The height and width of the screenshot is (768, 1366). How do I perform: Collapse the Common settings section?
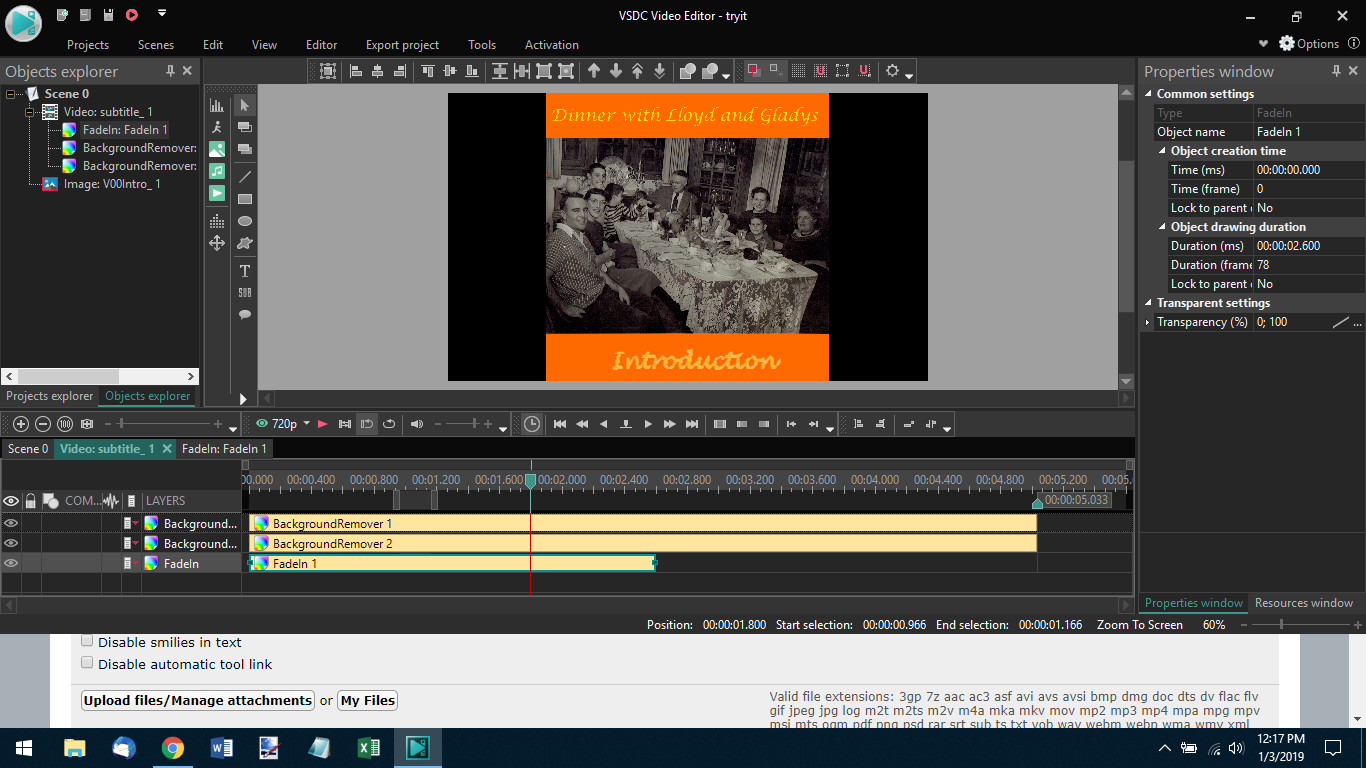click(1149, 94)
